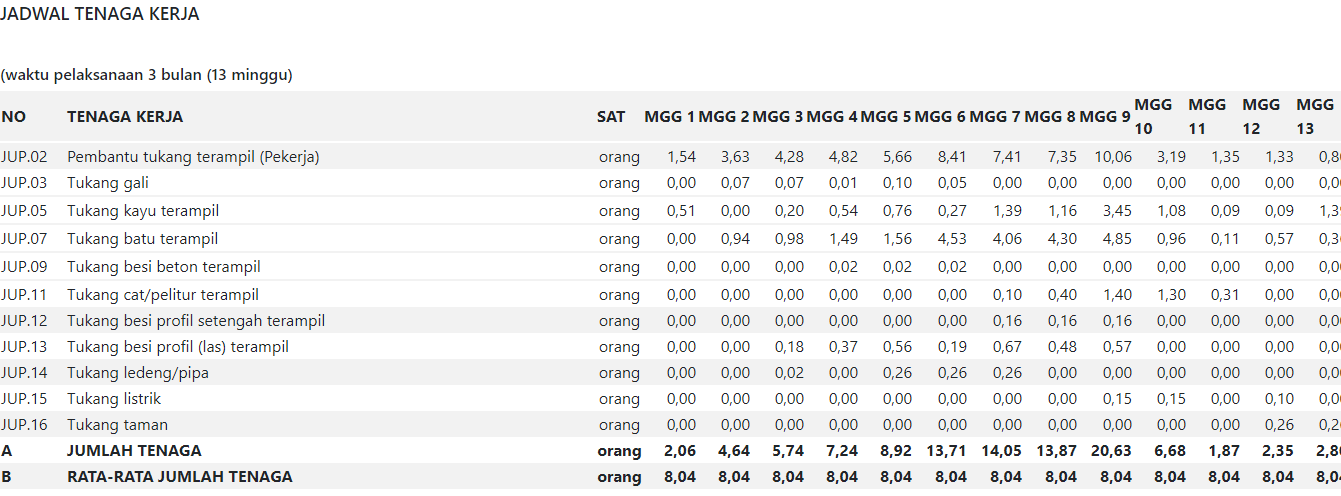1341x496 pixels.
Task: Click the RATA-RATA JUMLAH TENAGA row label
Action: click(x=180, y=477)
